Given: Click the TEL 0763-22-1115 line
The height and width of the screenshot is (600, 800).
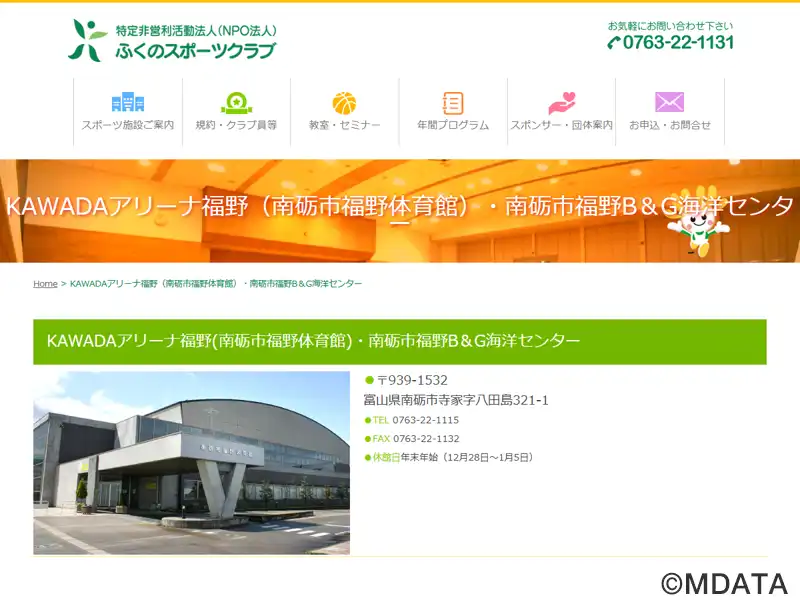Looking at the screenshot, I should (412, 420).
